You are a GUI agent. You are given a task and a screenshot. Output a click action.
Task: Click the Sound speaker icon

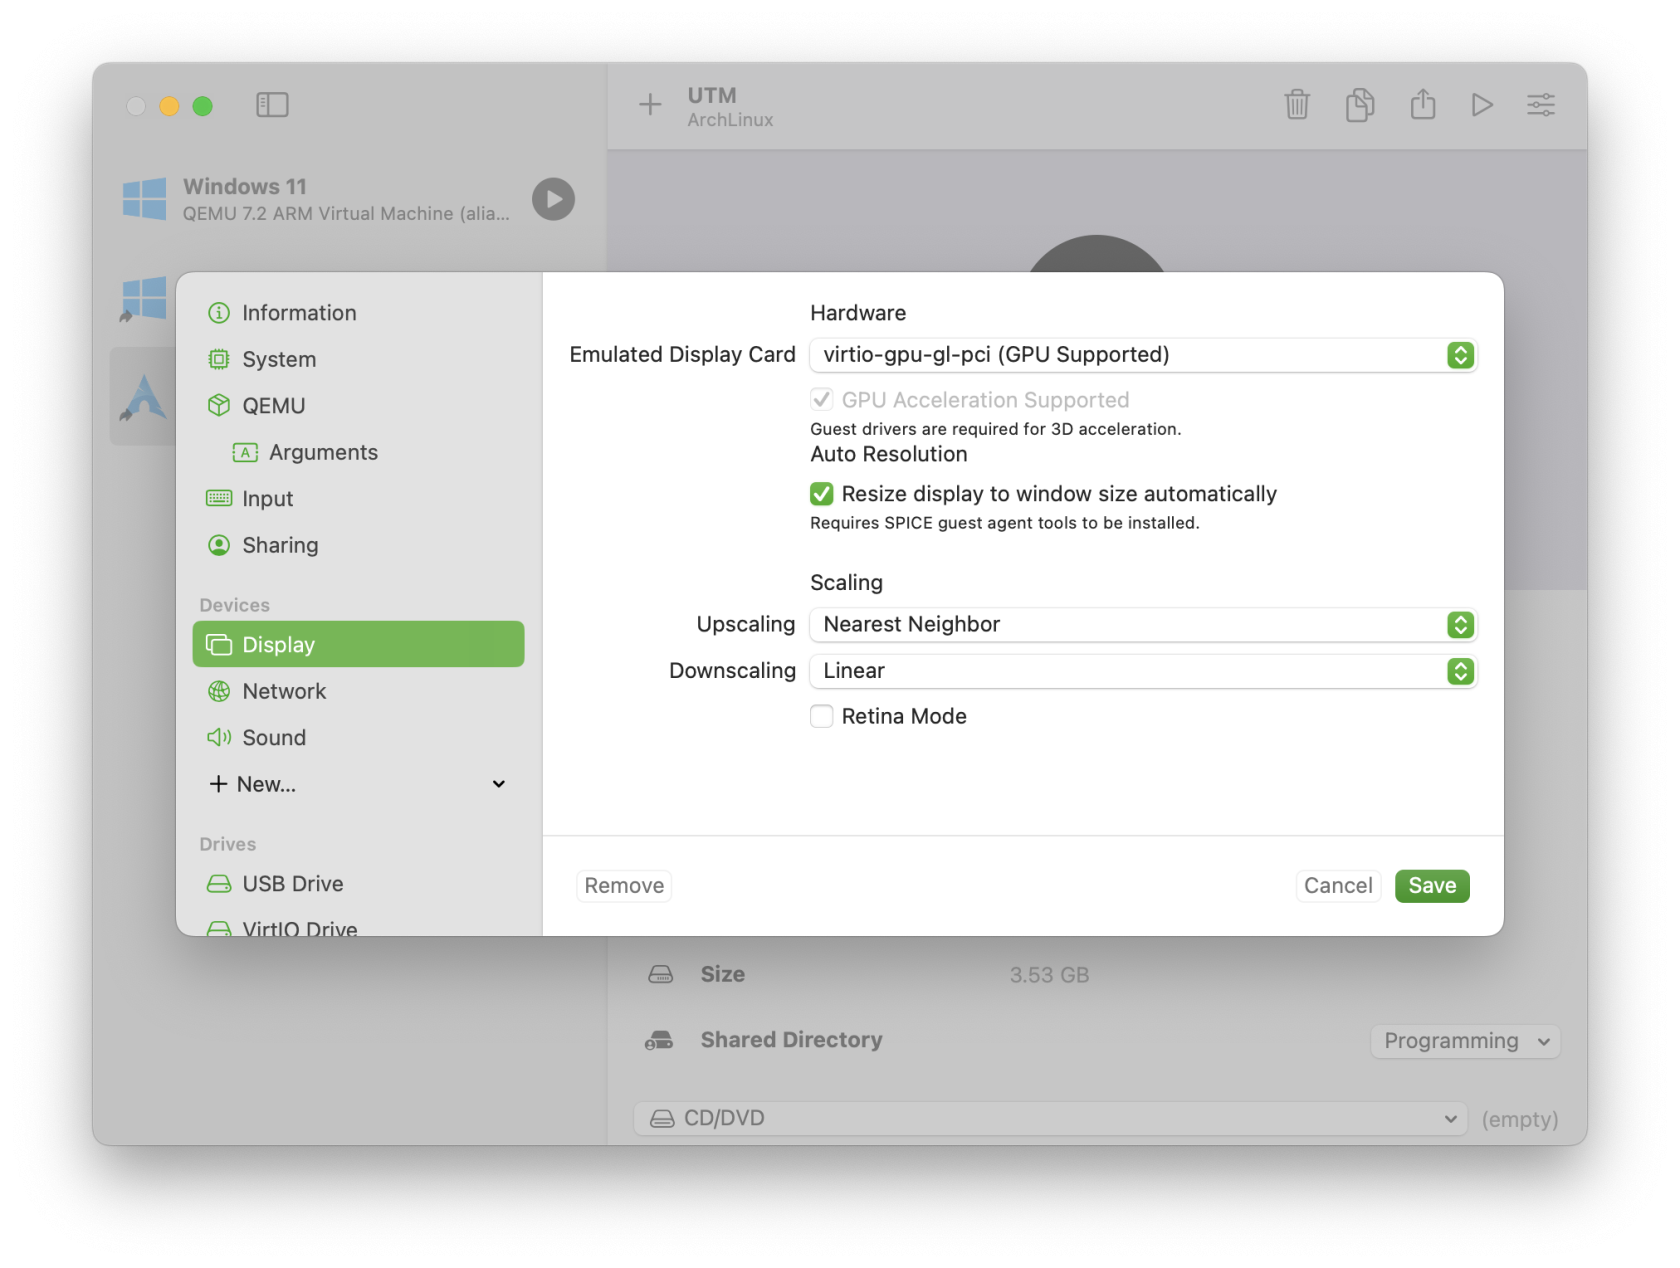tap(219, 737)
